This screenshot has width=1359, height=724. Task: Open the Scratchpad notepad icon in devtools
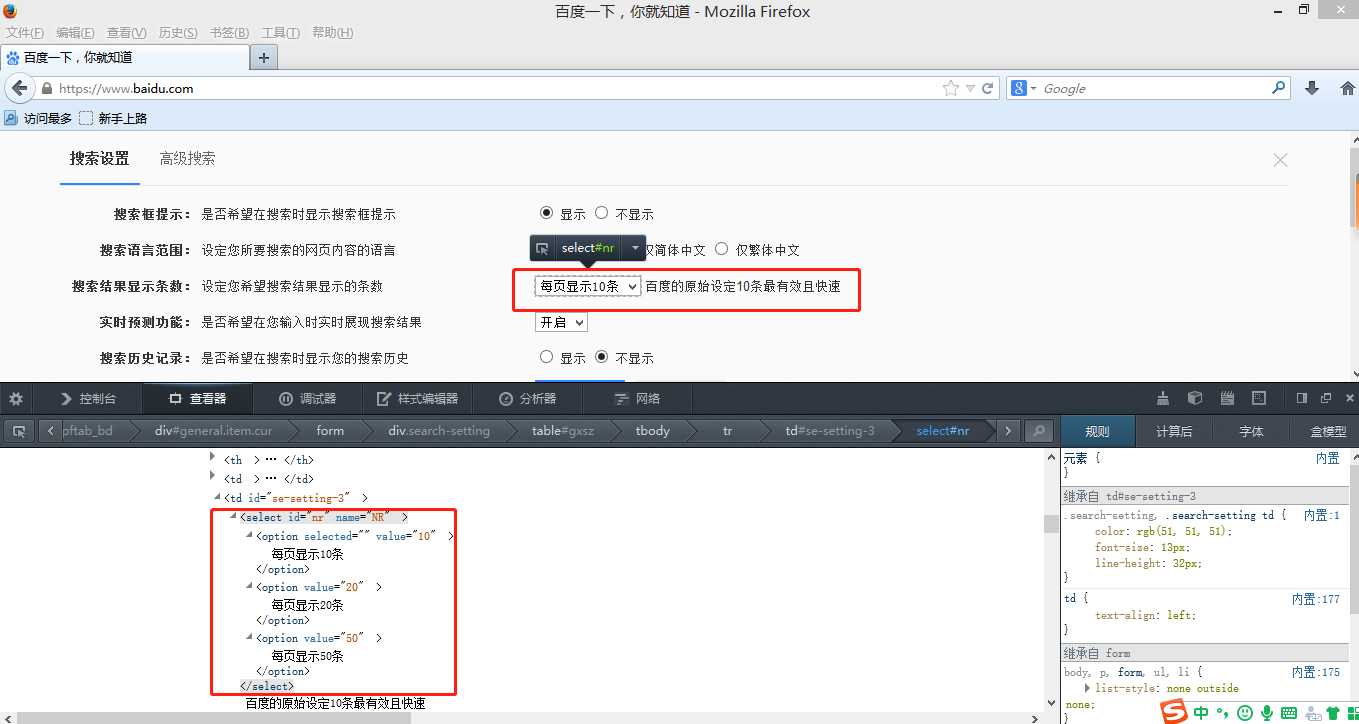(x=1227, y=398)
